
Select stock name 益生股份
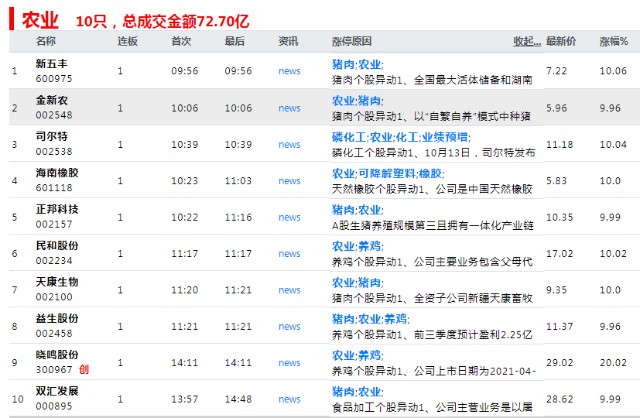pyautogui.click(x=57, y=318)
